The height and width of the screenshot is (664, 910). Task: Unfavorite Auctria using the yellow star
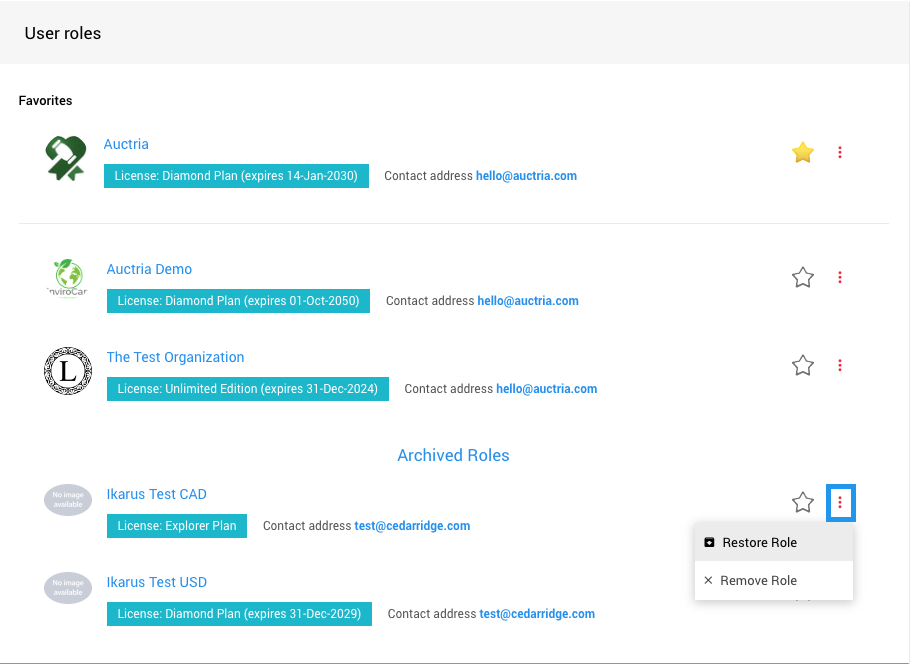[802, 152]
